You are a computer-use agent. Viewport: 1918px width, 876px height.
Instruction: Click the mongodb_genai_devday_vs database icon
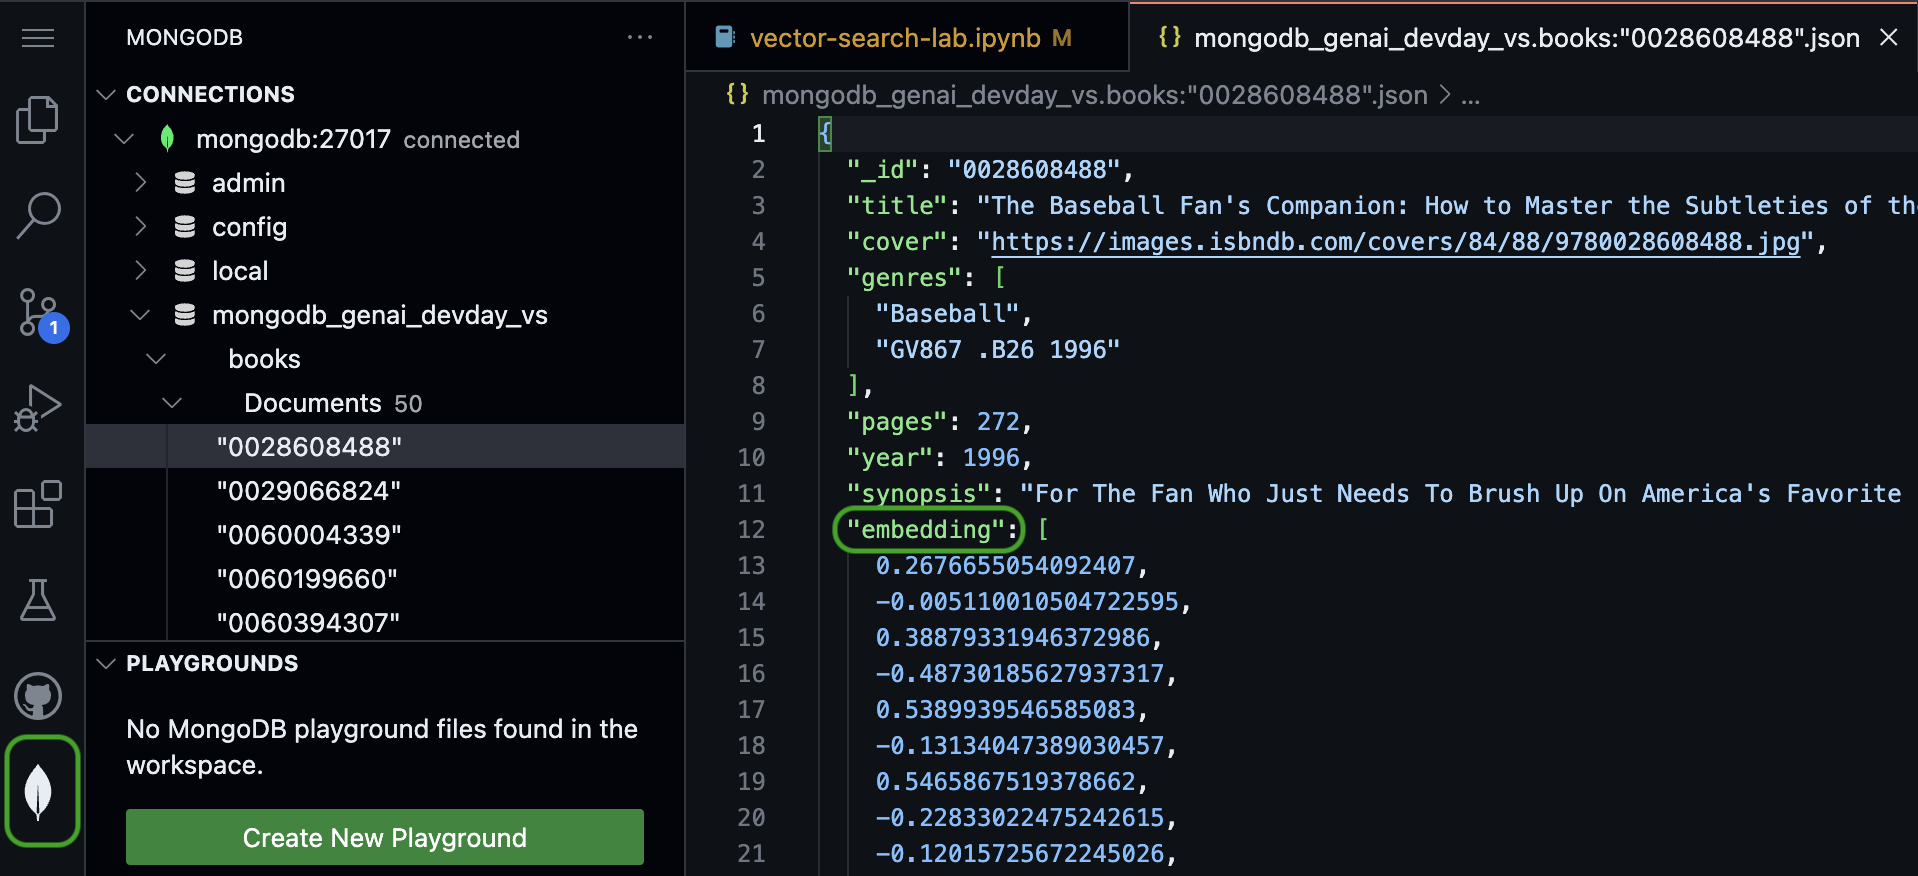(x=185, y=315)
